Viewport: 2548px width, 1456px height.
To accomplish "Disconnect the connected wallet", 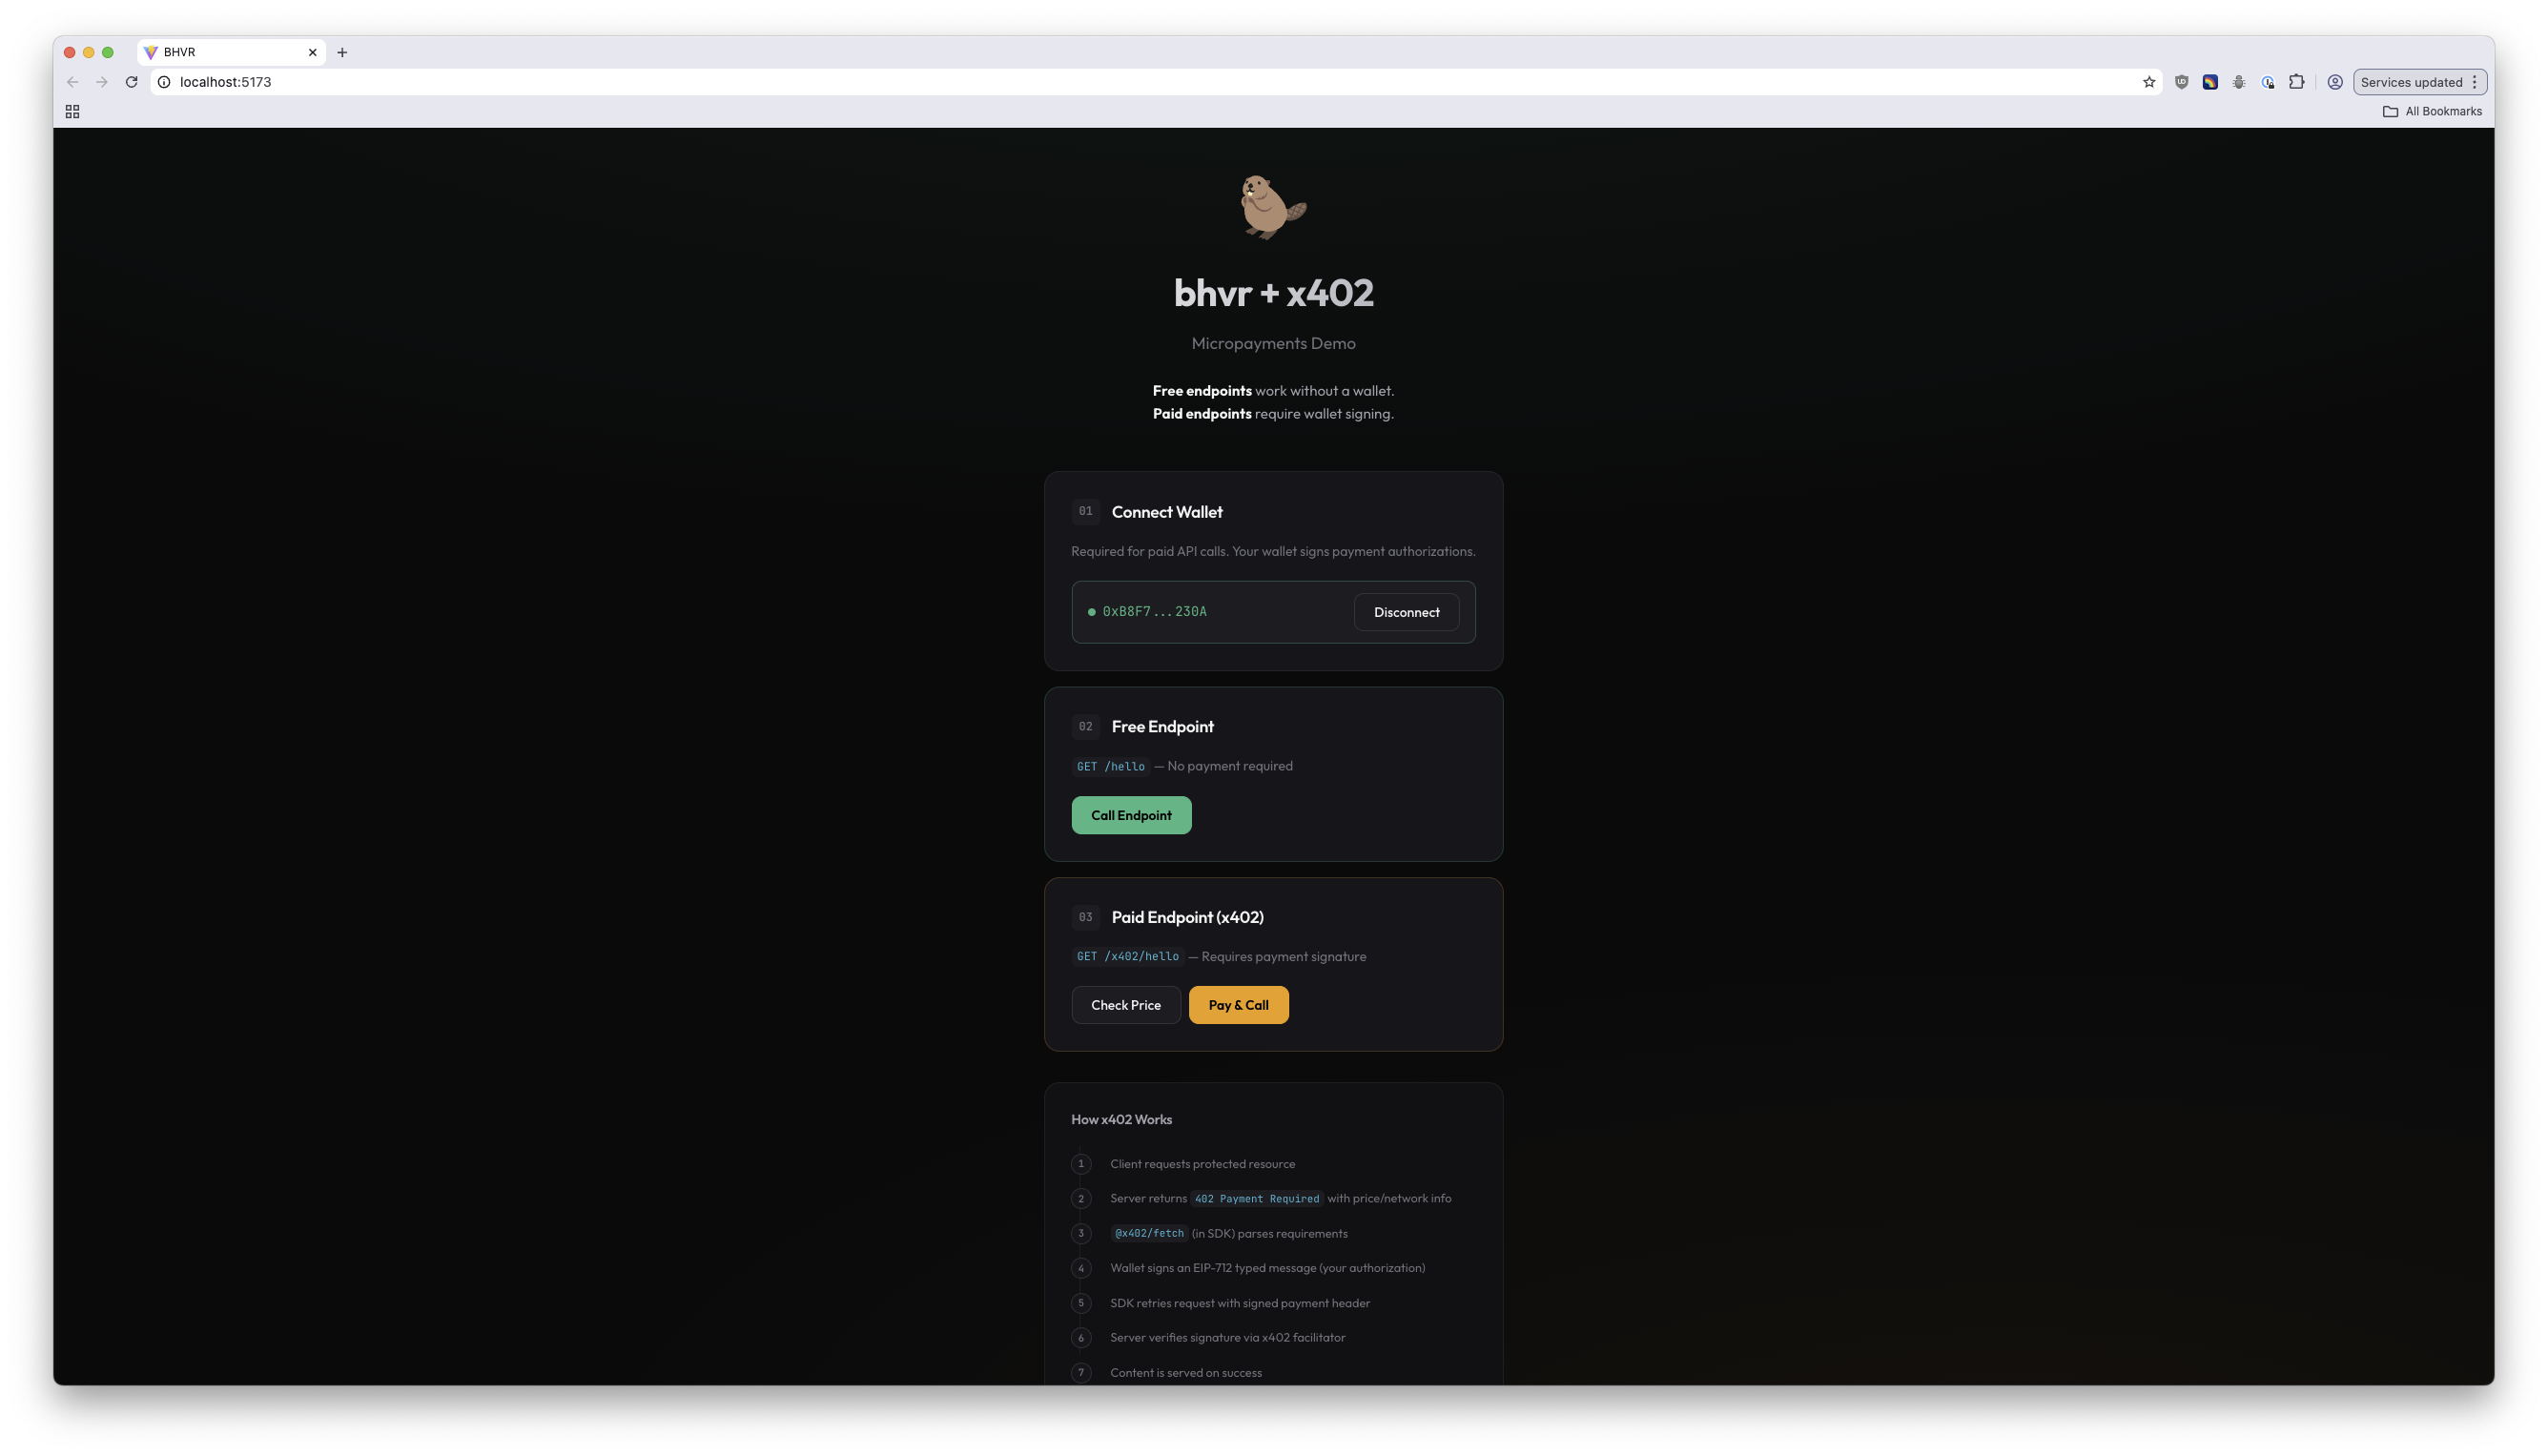I will click(x=1406, y=612).
